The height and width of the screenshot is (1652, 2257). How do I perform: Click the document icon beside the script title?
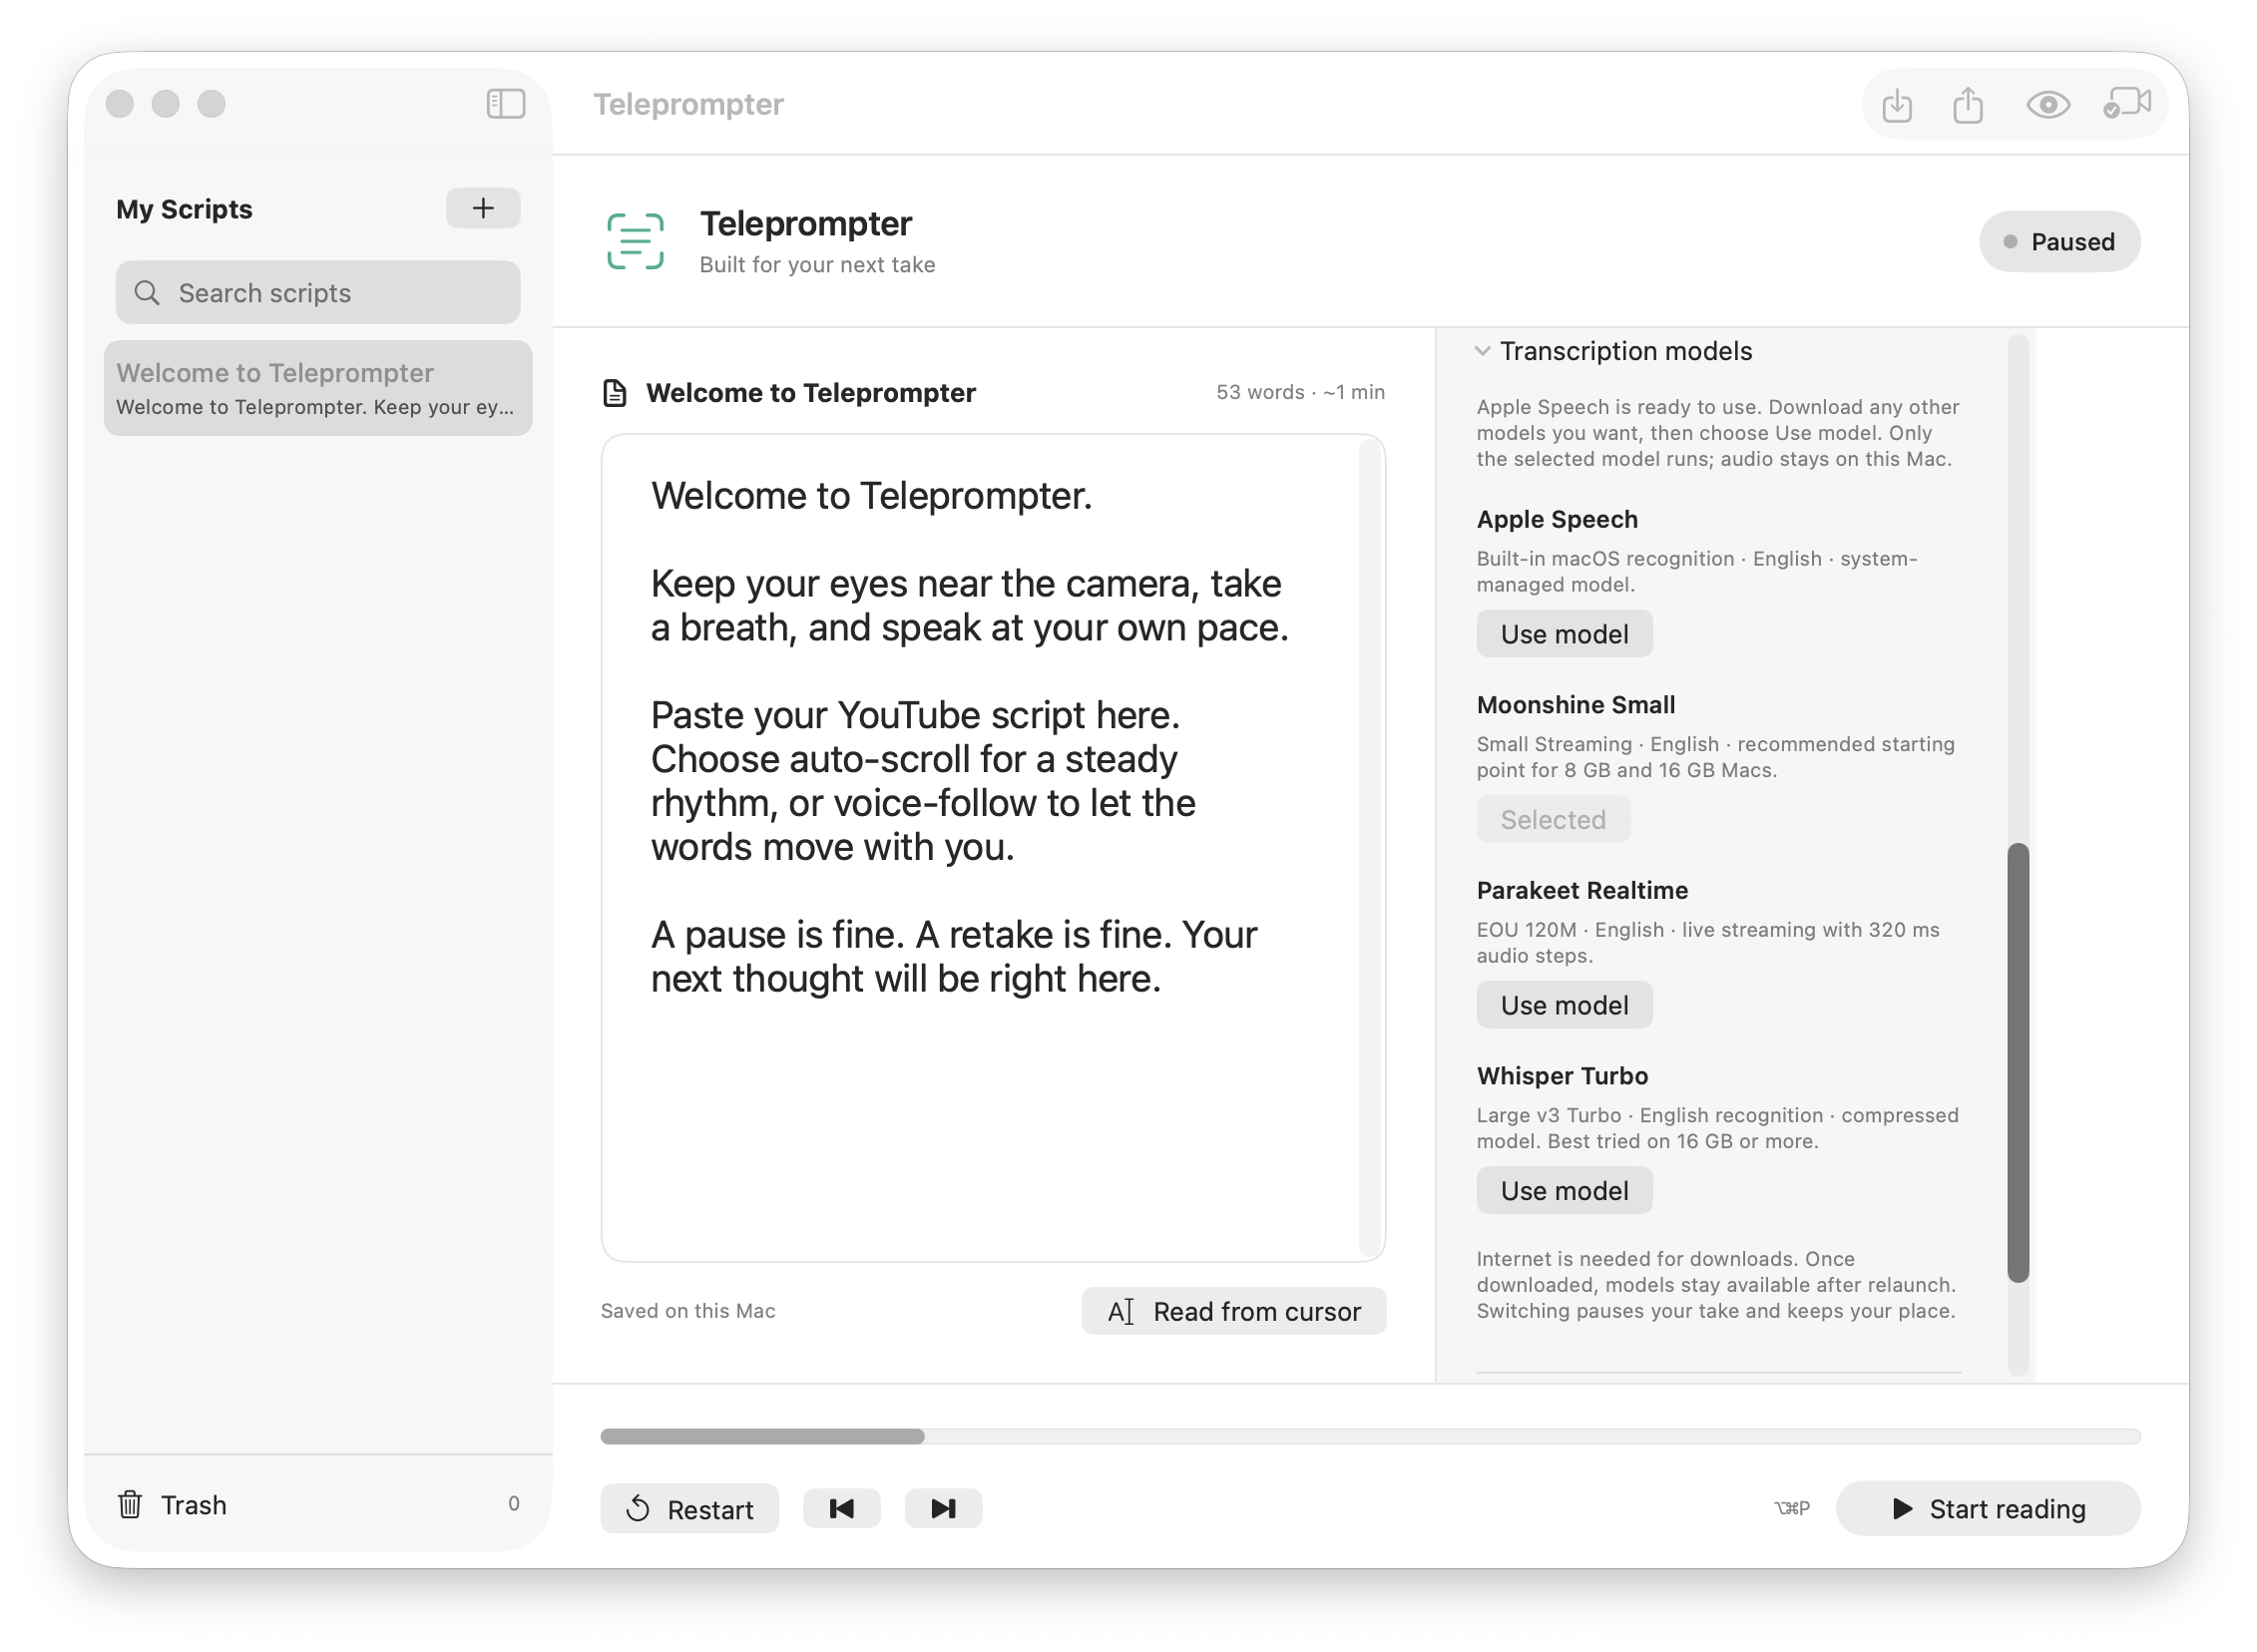coord(615,393)
